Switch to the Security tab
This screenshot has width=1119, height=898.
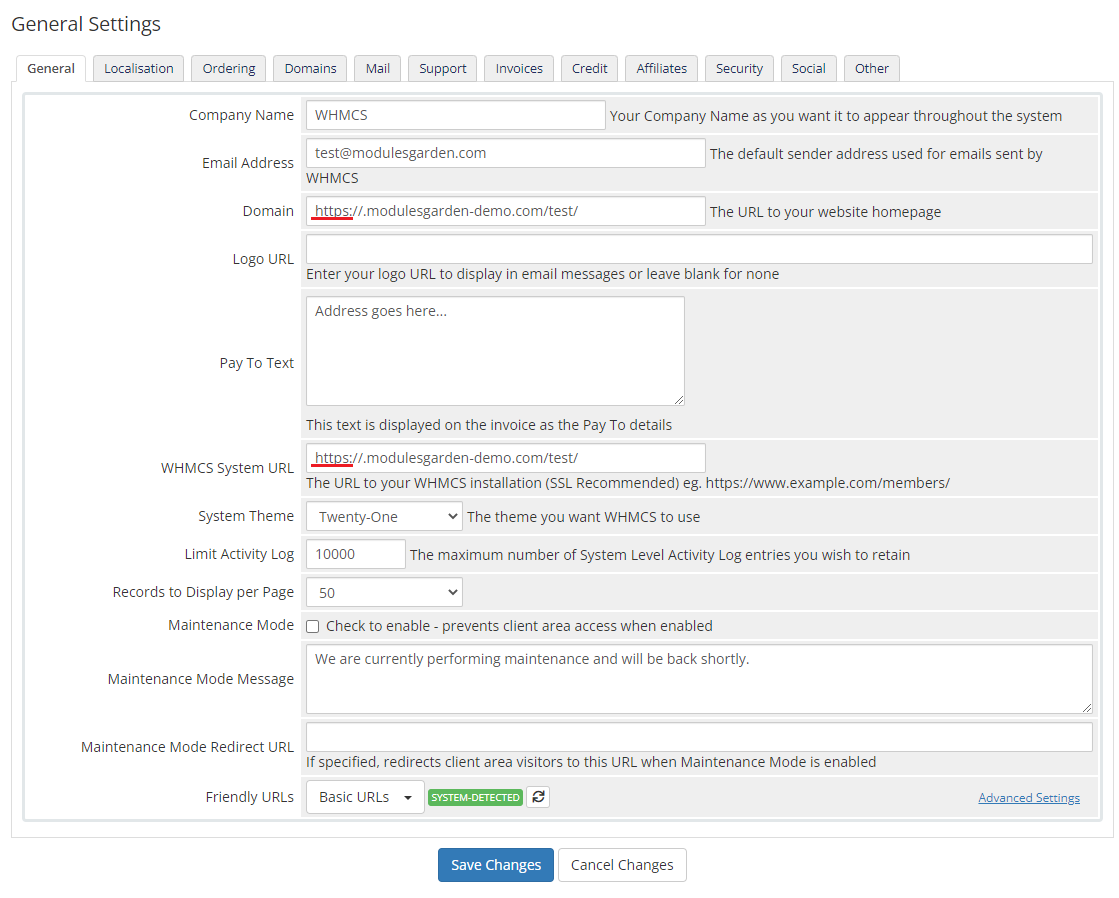739,69
